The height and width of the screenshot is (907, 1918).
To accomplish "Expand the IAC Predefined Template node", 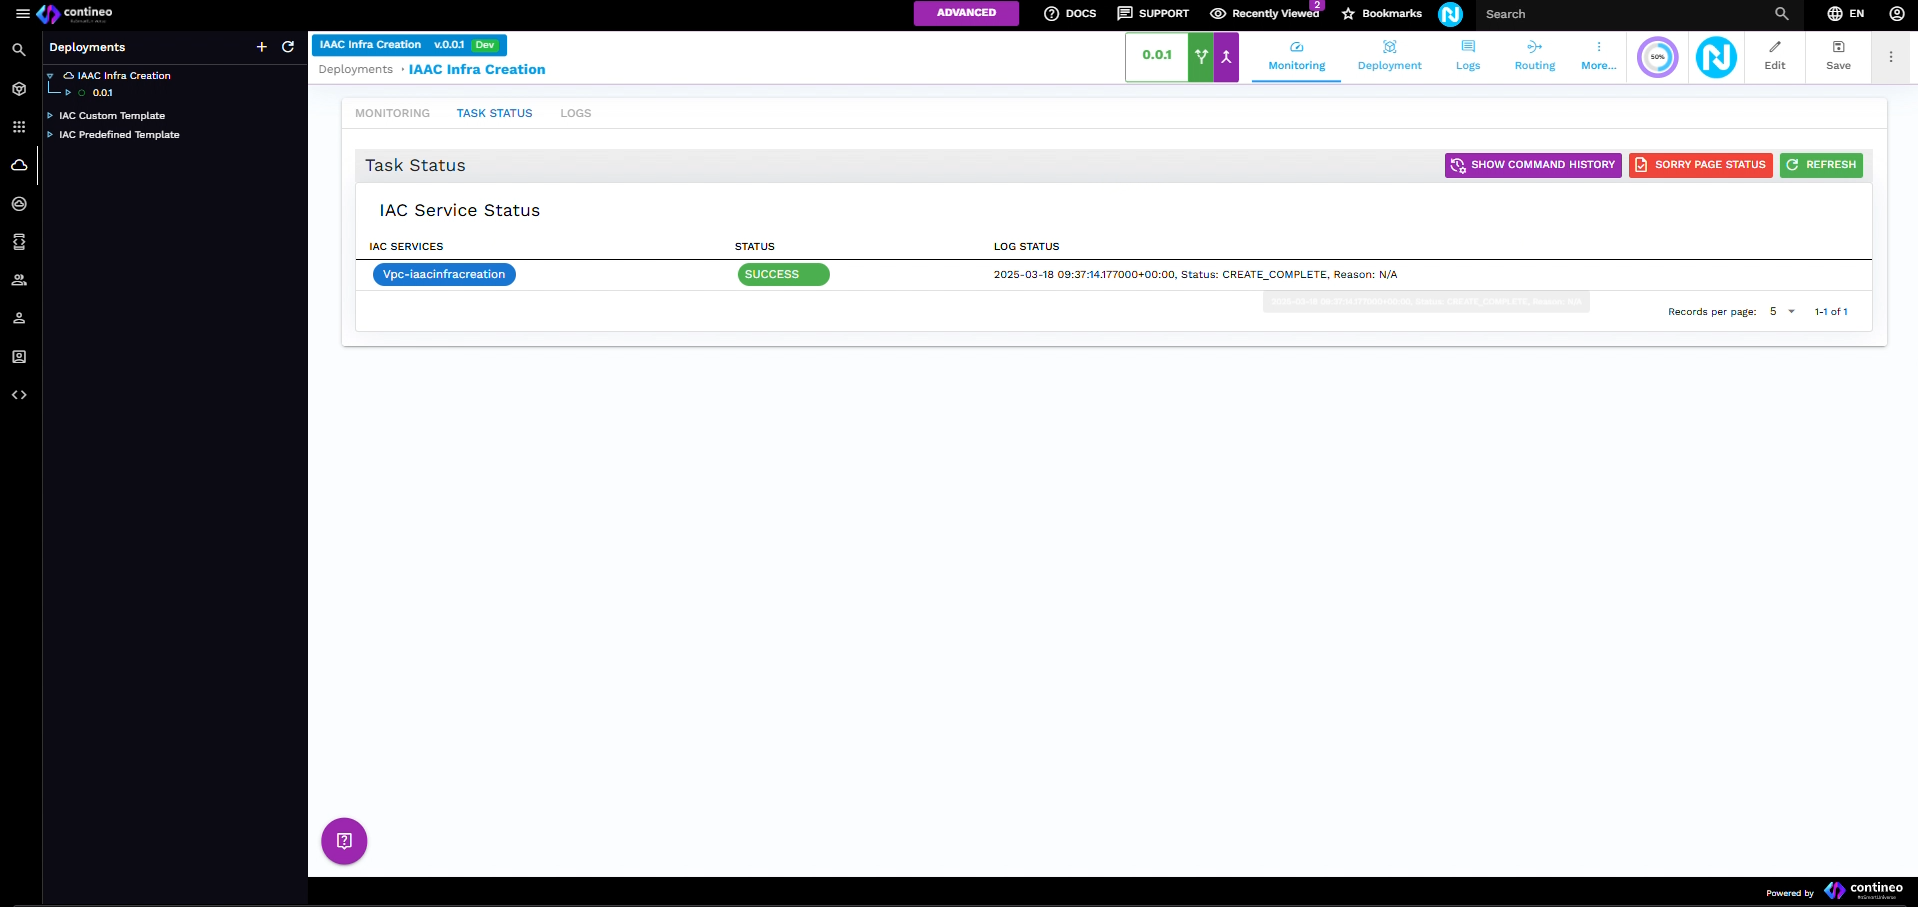I will [x=50, y=135].
